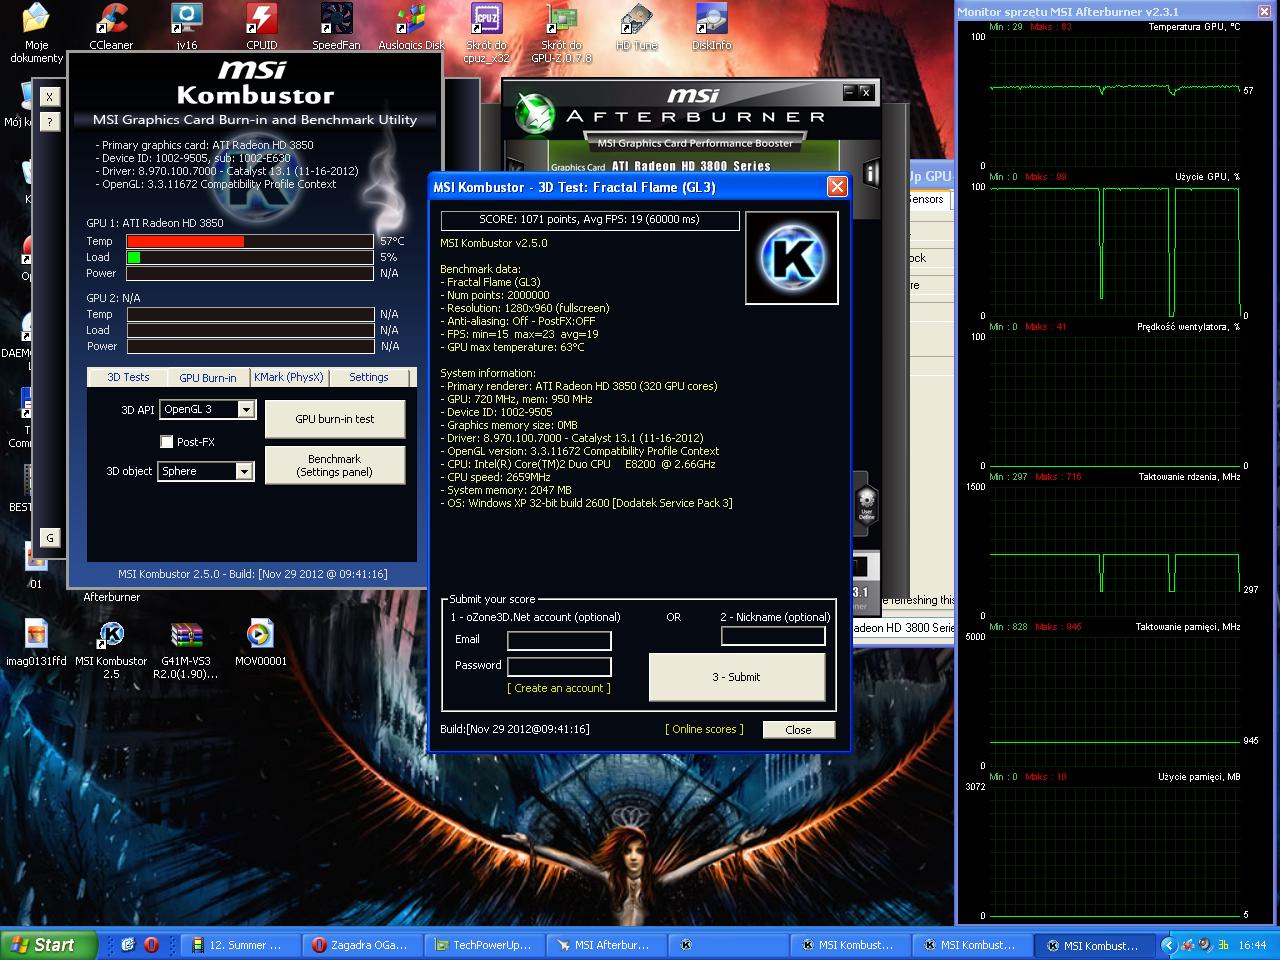The width and height of the screenshot is (1280, 960).
Task: Switch to the 3D Tests tab
Action: click(128, 377)
